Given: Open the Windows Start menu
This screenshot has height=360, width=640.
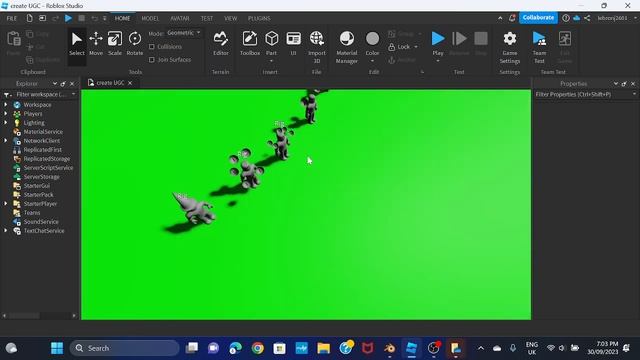Looking at the screenshot, I should pyautogui.click(x=57, y=348).
